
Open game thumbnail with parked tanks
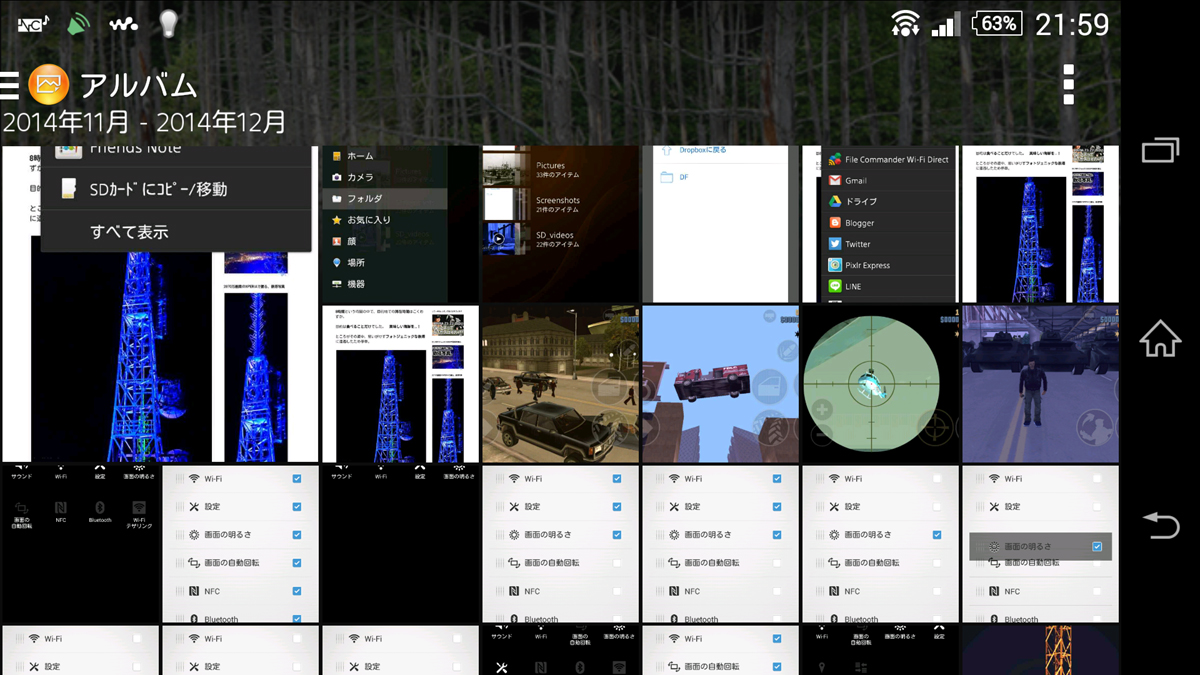point(1040,384)
